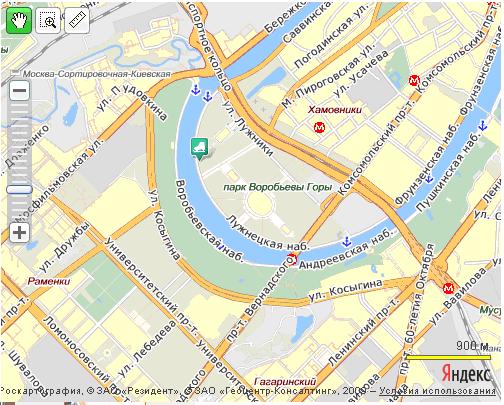This screenshot has width=504, height=405.
Task: Click the zoom in plus button
Action: coord(19,232)
